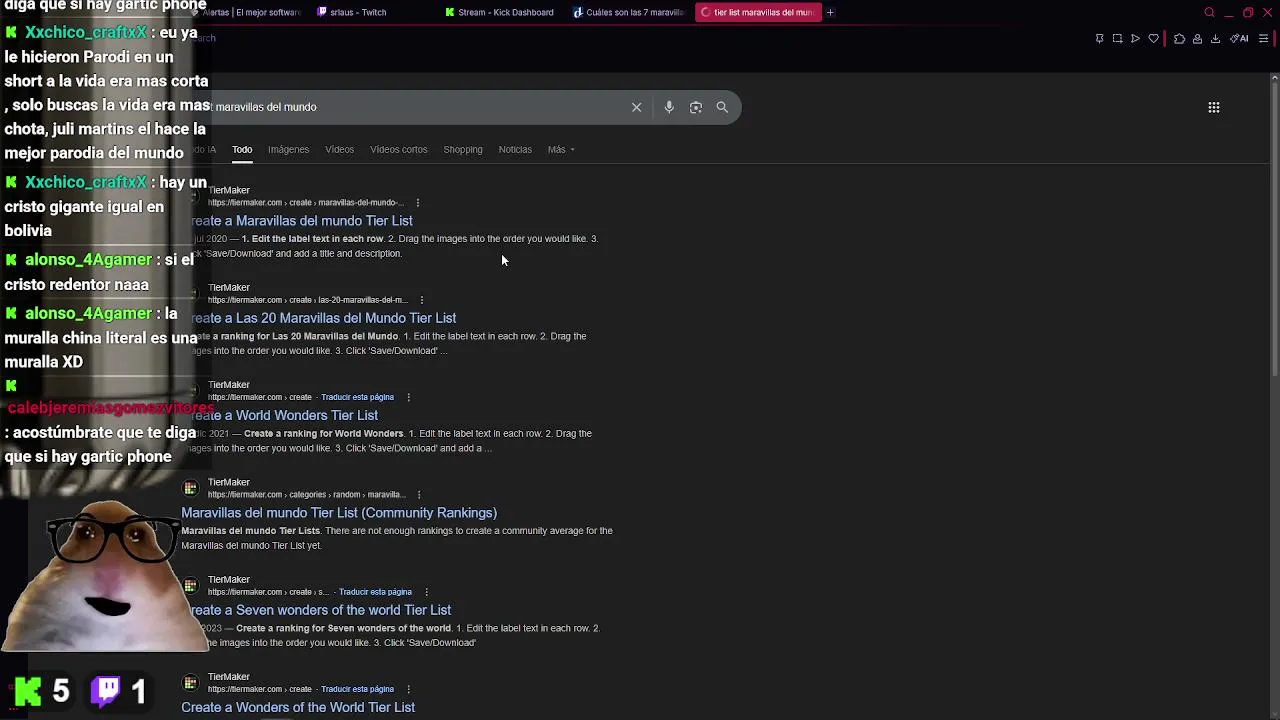Click Traducir esta página for Wonders of the World
The width and height of the screenshot is (1280, 720).
coord(357,689)
